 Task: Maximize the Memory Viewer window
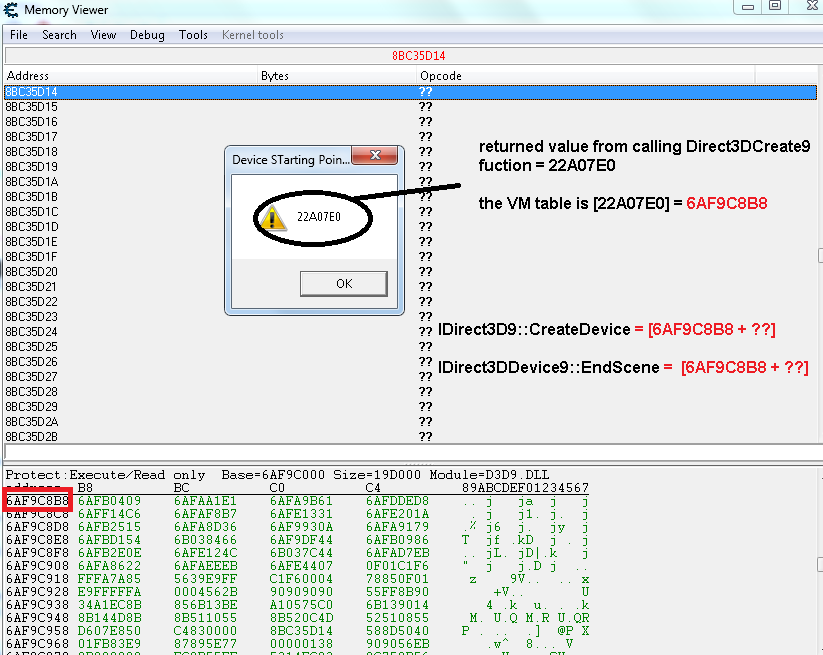click(x=774, y=7)
